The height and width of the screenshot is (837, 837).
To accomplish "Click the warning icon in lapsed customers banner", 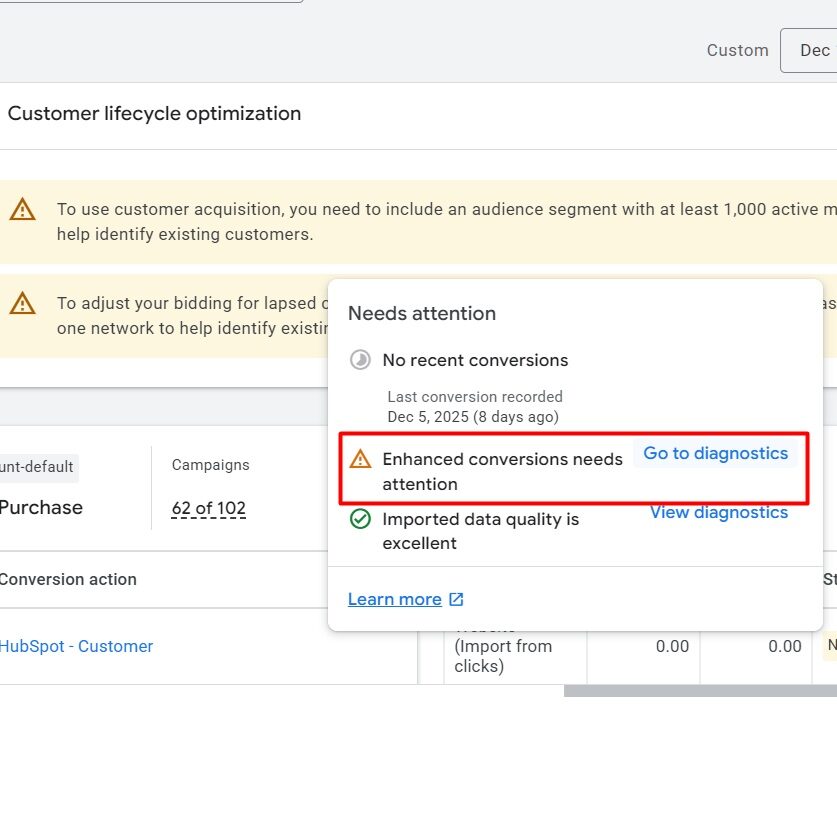I will pyautogui.click(x=22, y=303).
